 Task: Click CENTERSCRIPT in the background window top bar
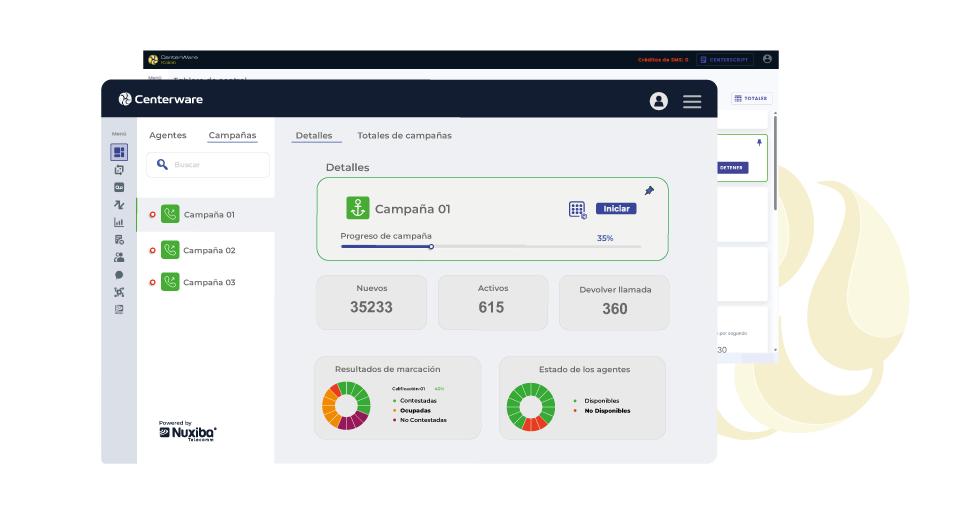tap(725, 60)
